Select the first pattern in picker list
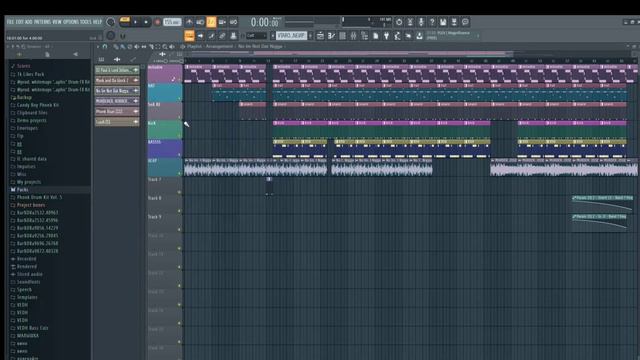640x360 pixels. (x=117, y=70)
